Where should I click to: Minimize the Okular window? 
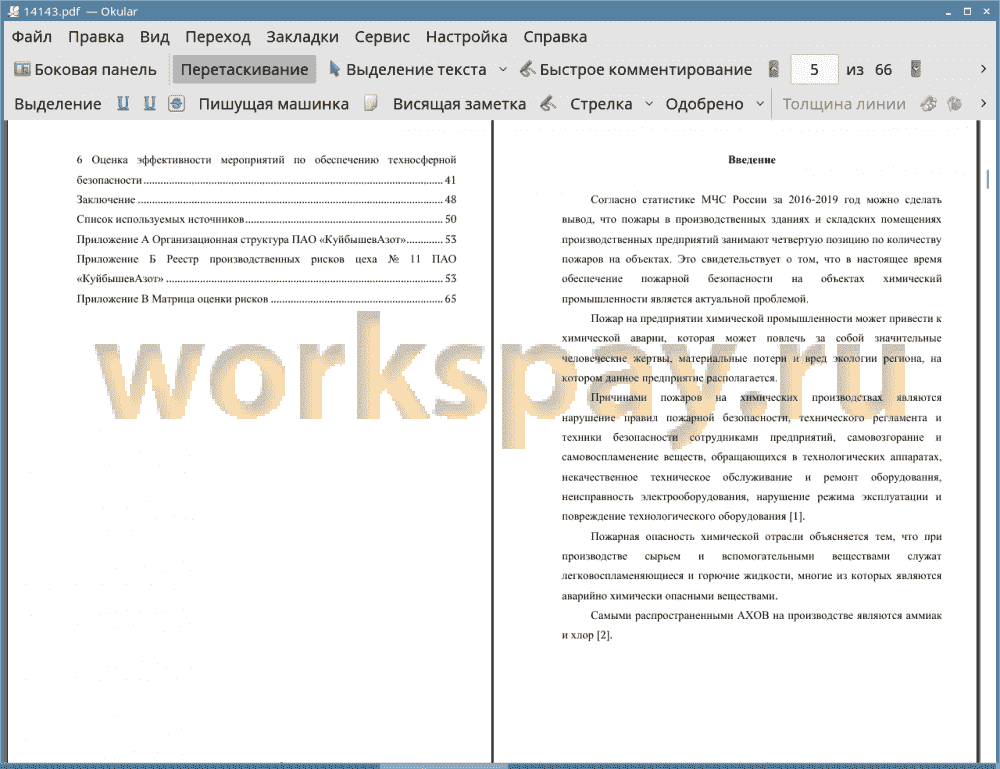(x=948, y=11)
